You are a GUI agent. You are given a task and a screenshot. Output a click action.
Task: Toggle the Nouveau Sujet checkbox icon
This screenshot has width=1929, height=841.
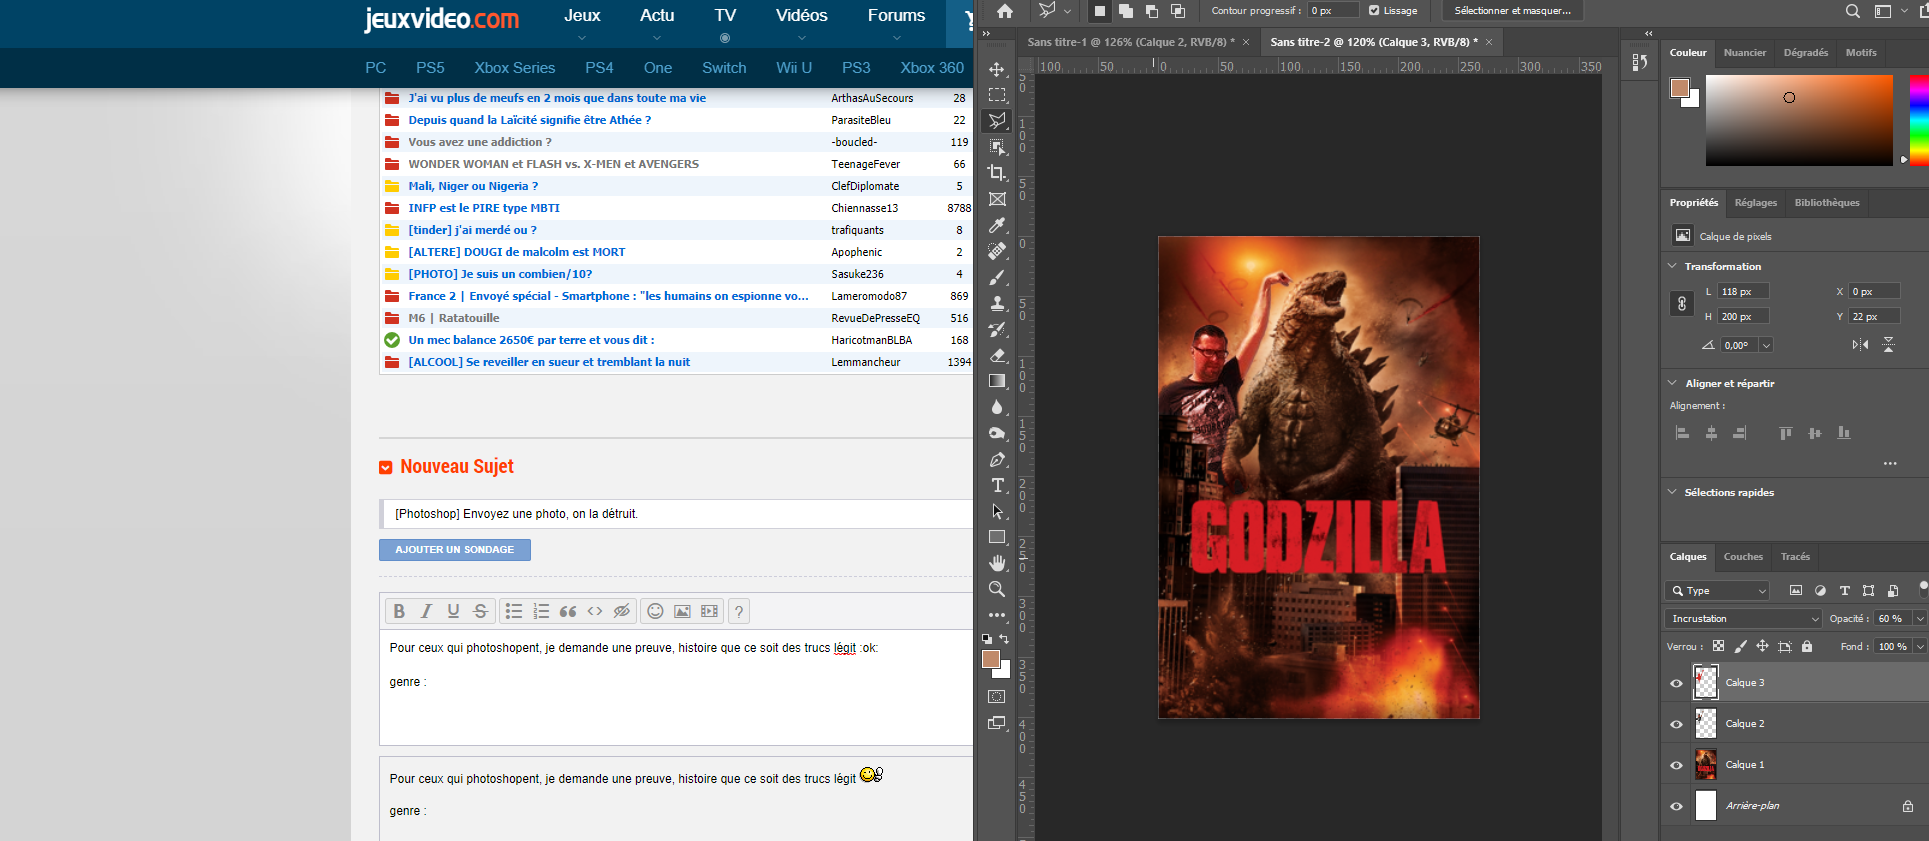(x=386, y=467)
